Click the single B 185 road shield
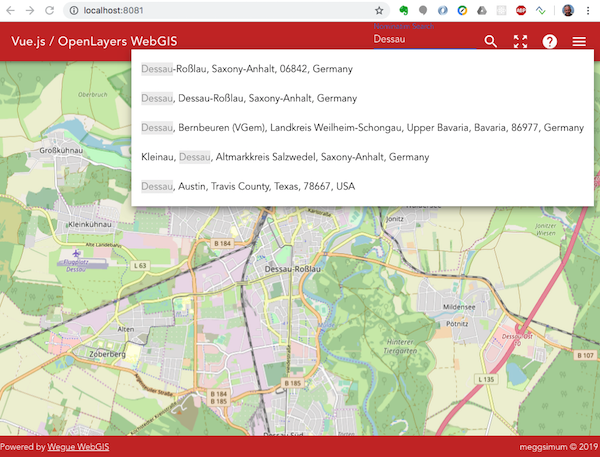 point(293,383)
